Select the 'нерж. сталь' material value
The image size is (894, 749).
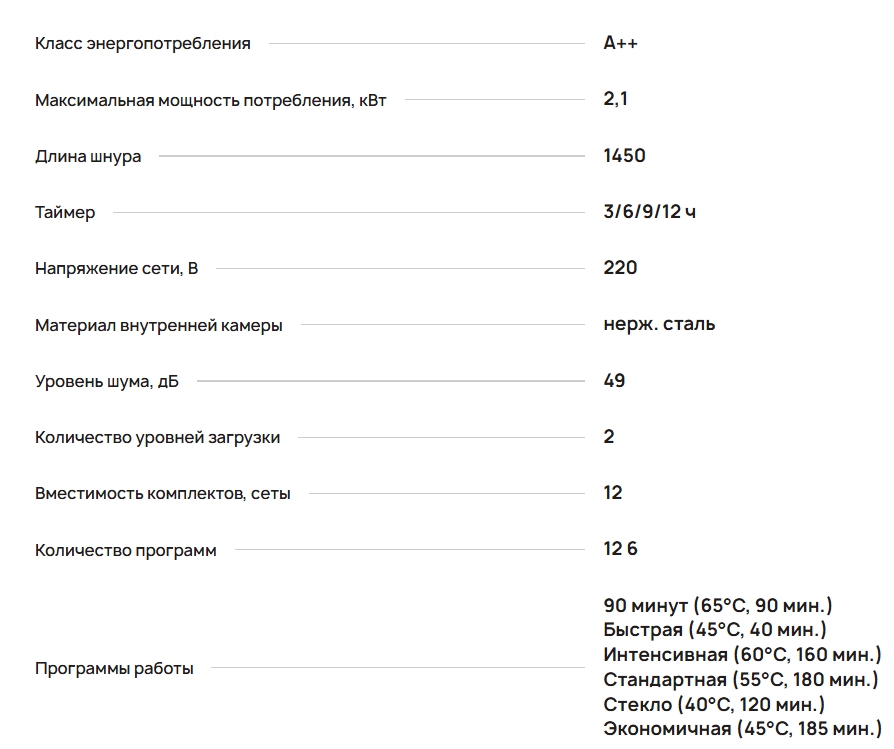tap(659, 324)
